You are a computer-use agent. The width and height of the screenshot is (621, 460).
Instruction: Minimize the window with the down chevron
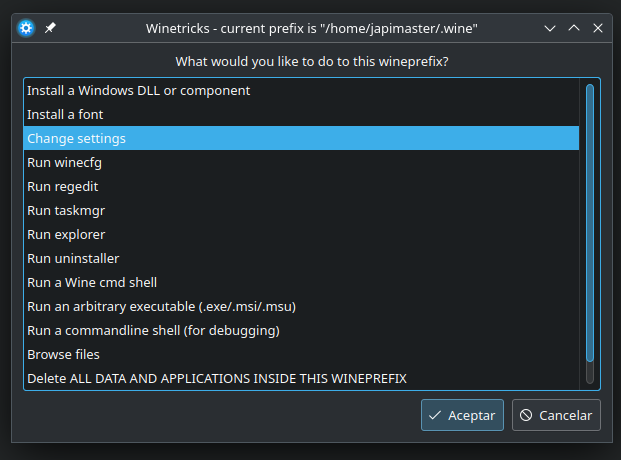click(551, 28)
